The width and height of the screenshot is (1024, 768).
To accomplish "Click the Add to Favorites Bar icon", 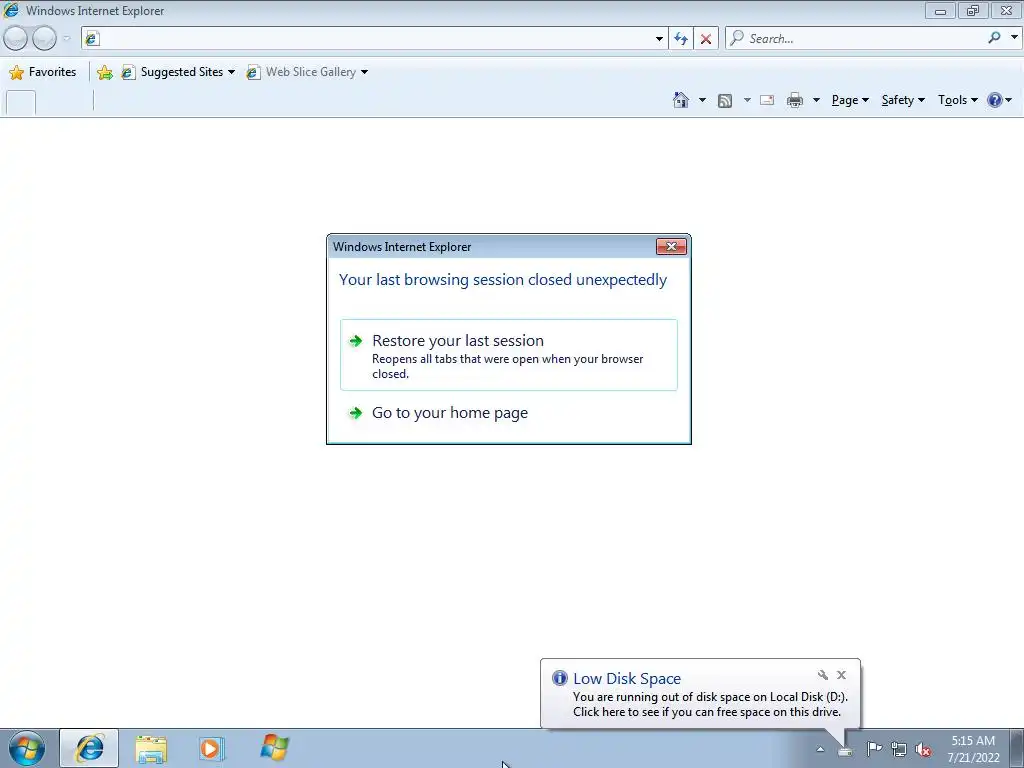I will (x=104, y=72).
